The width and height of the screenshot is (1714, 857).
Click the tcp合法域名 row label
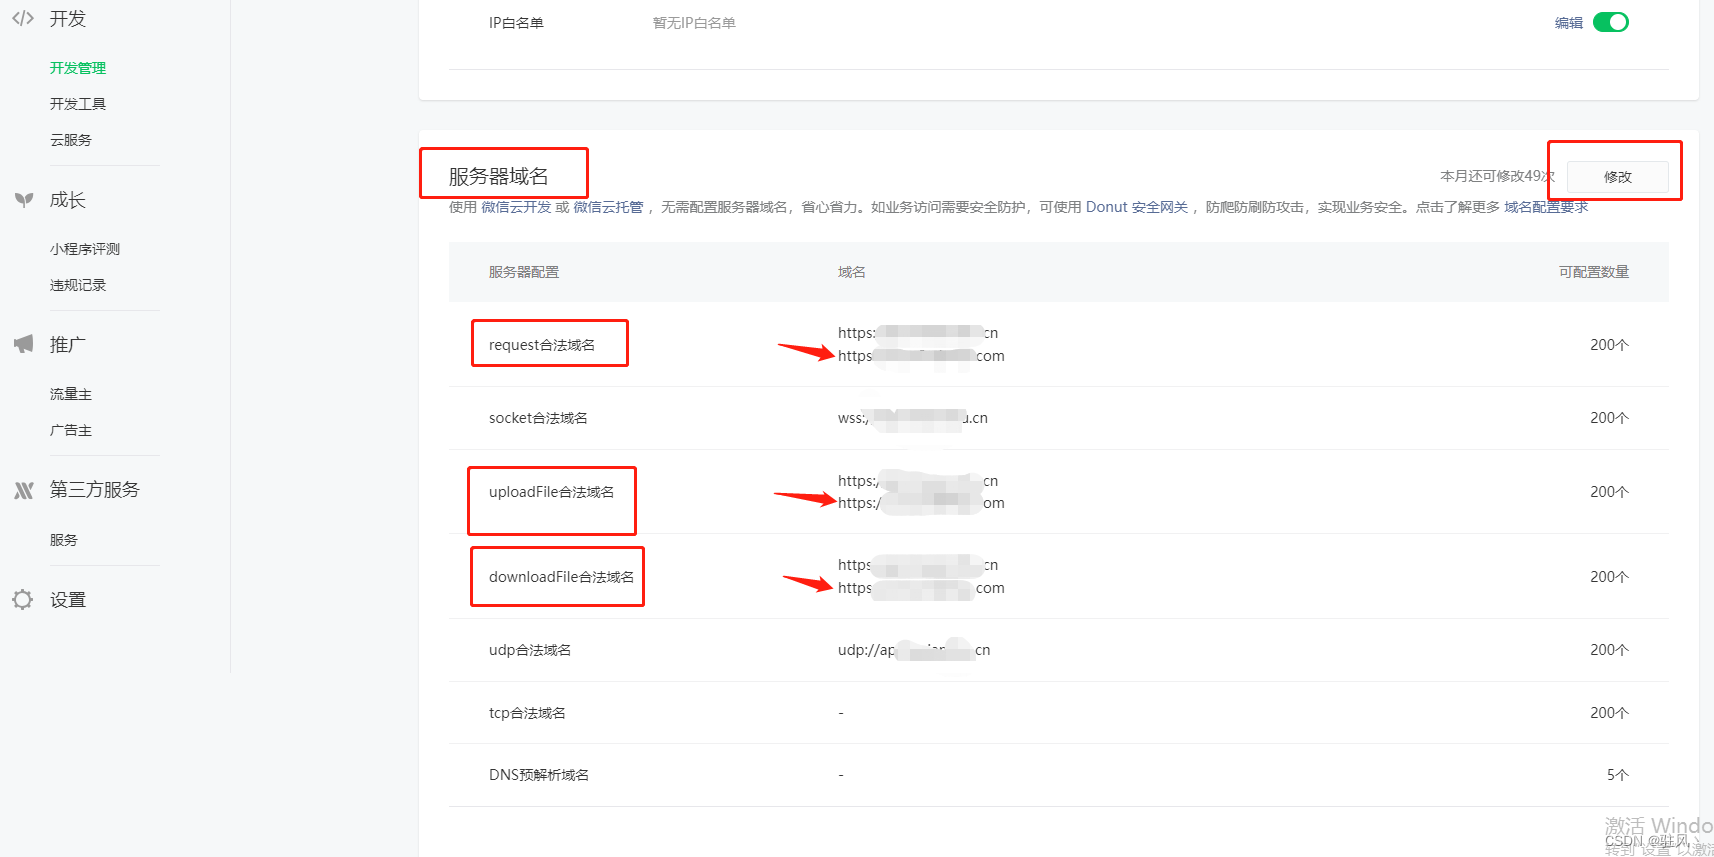click(527, 713)
